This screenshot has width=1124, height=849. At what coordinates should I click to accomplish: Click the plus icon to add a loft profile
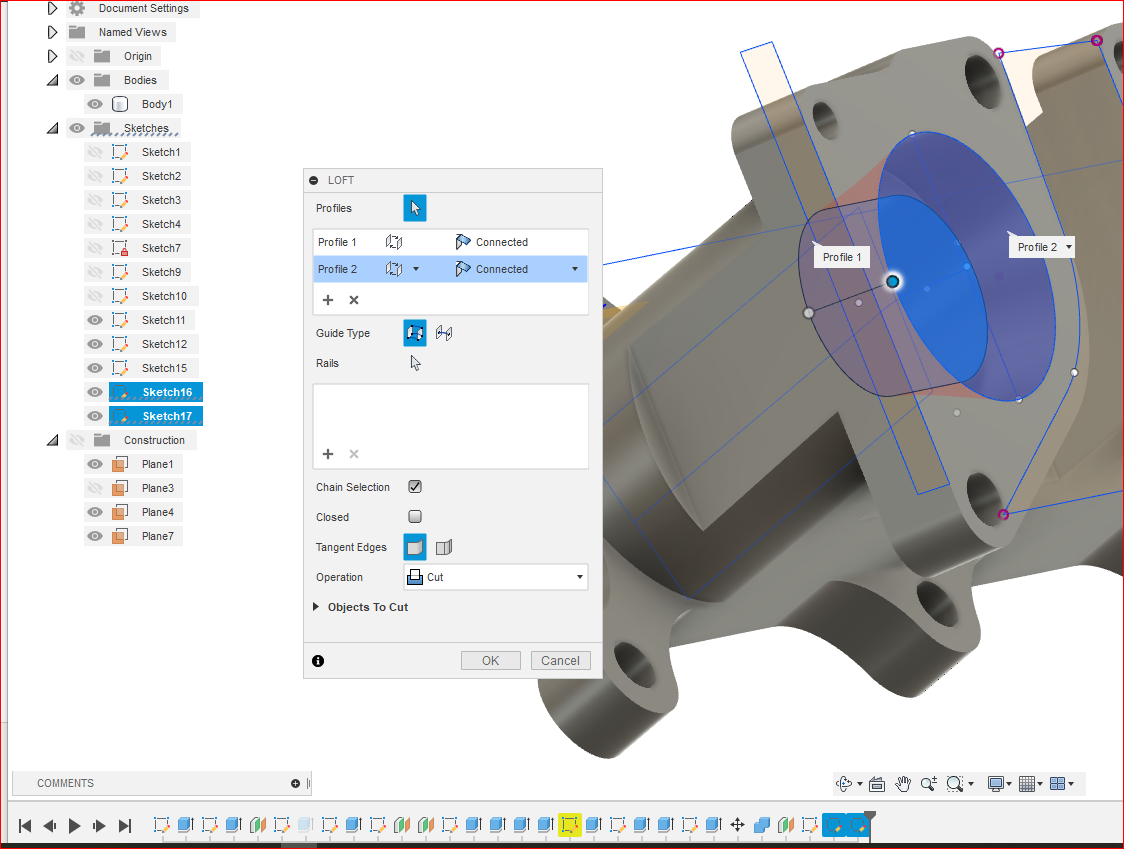[x=328, y=300]
